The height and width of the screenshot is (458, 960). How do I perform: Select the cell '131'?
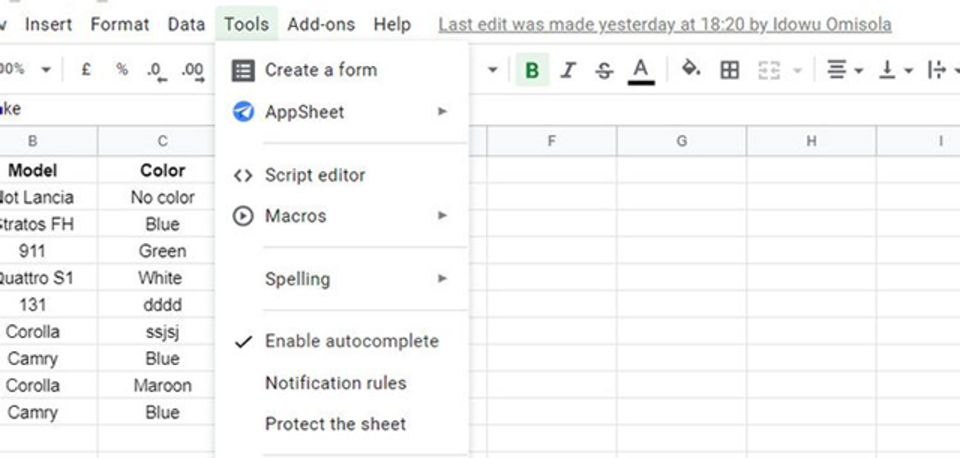(x=48, y=305)
